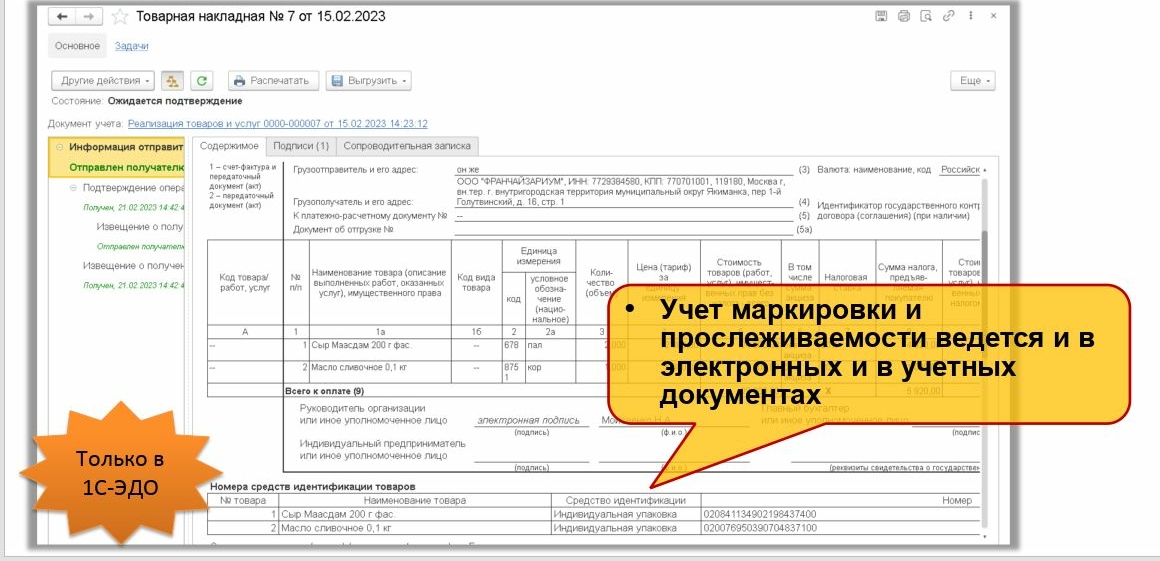Image resolution: width=1160 pixels, height=561 pixels.
Task: Click Сыр Маасдам 200 г фас. in the goods table
Action: pyautogui.click(x=362, y=345)
